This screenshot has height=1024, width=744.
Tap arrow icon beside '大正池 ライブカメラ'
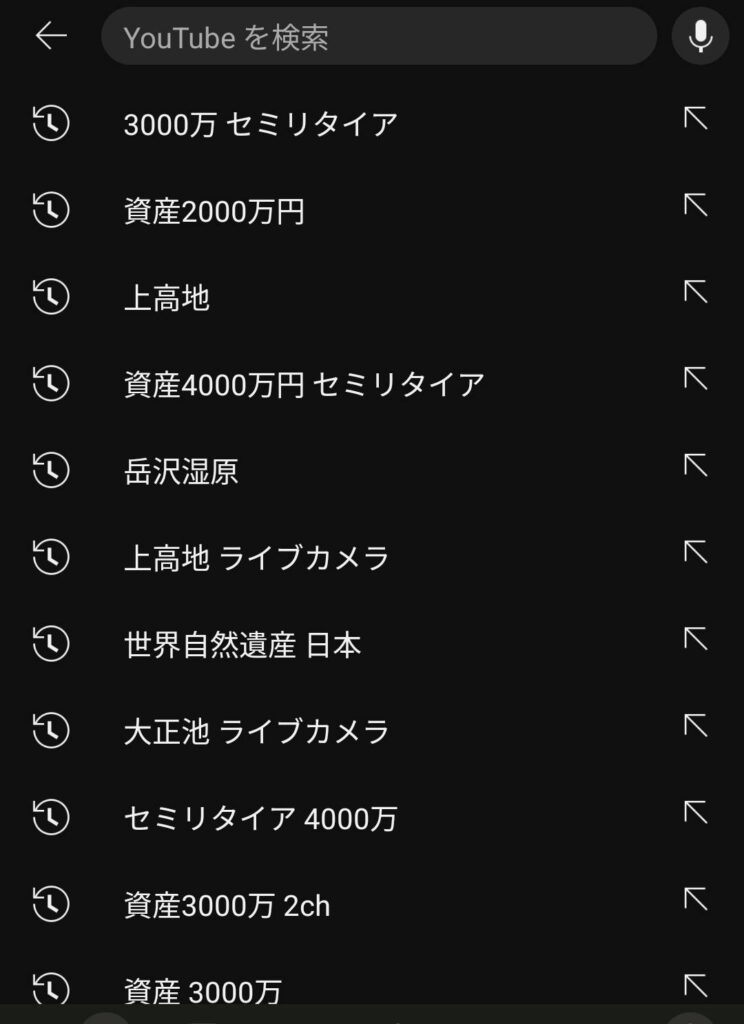click(695, 726)
